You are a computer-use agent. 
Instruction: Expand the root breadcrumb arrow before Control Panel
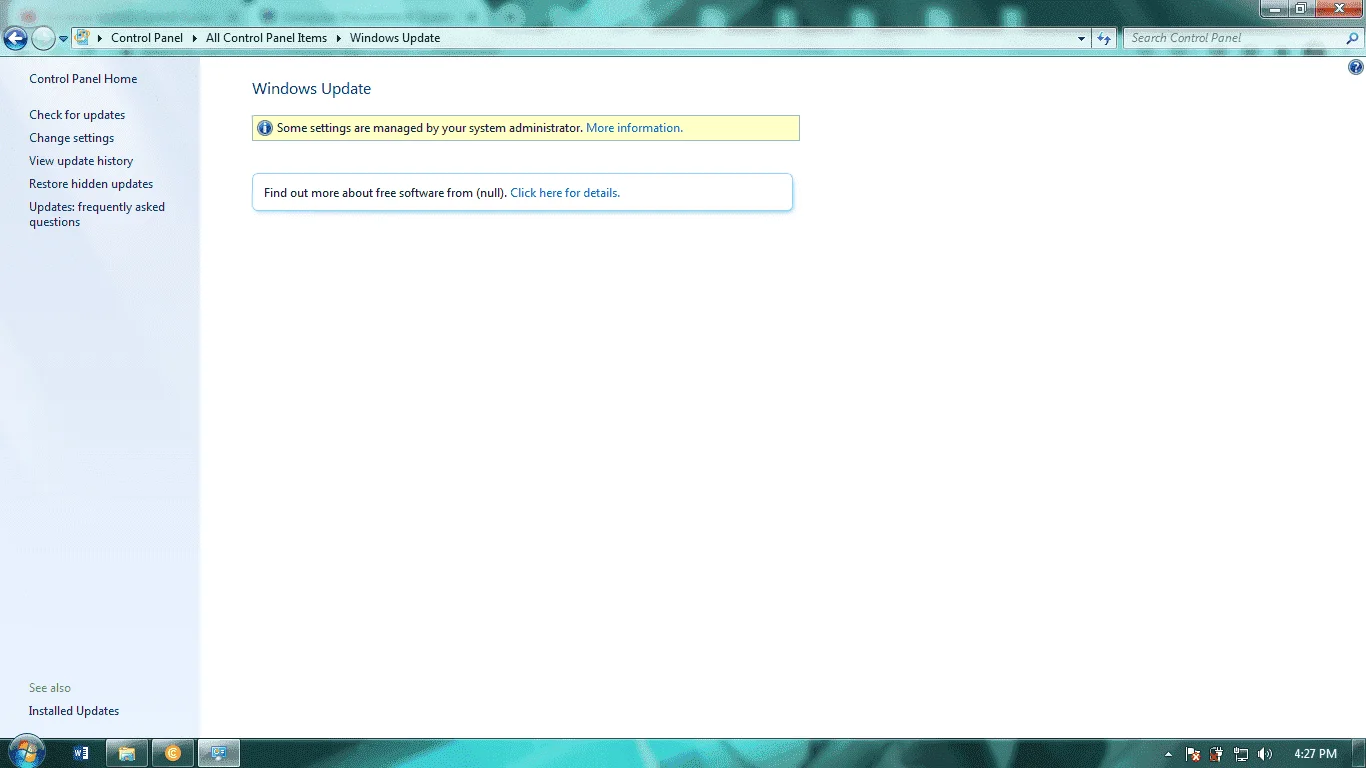100,38
